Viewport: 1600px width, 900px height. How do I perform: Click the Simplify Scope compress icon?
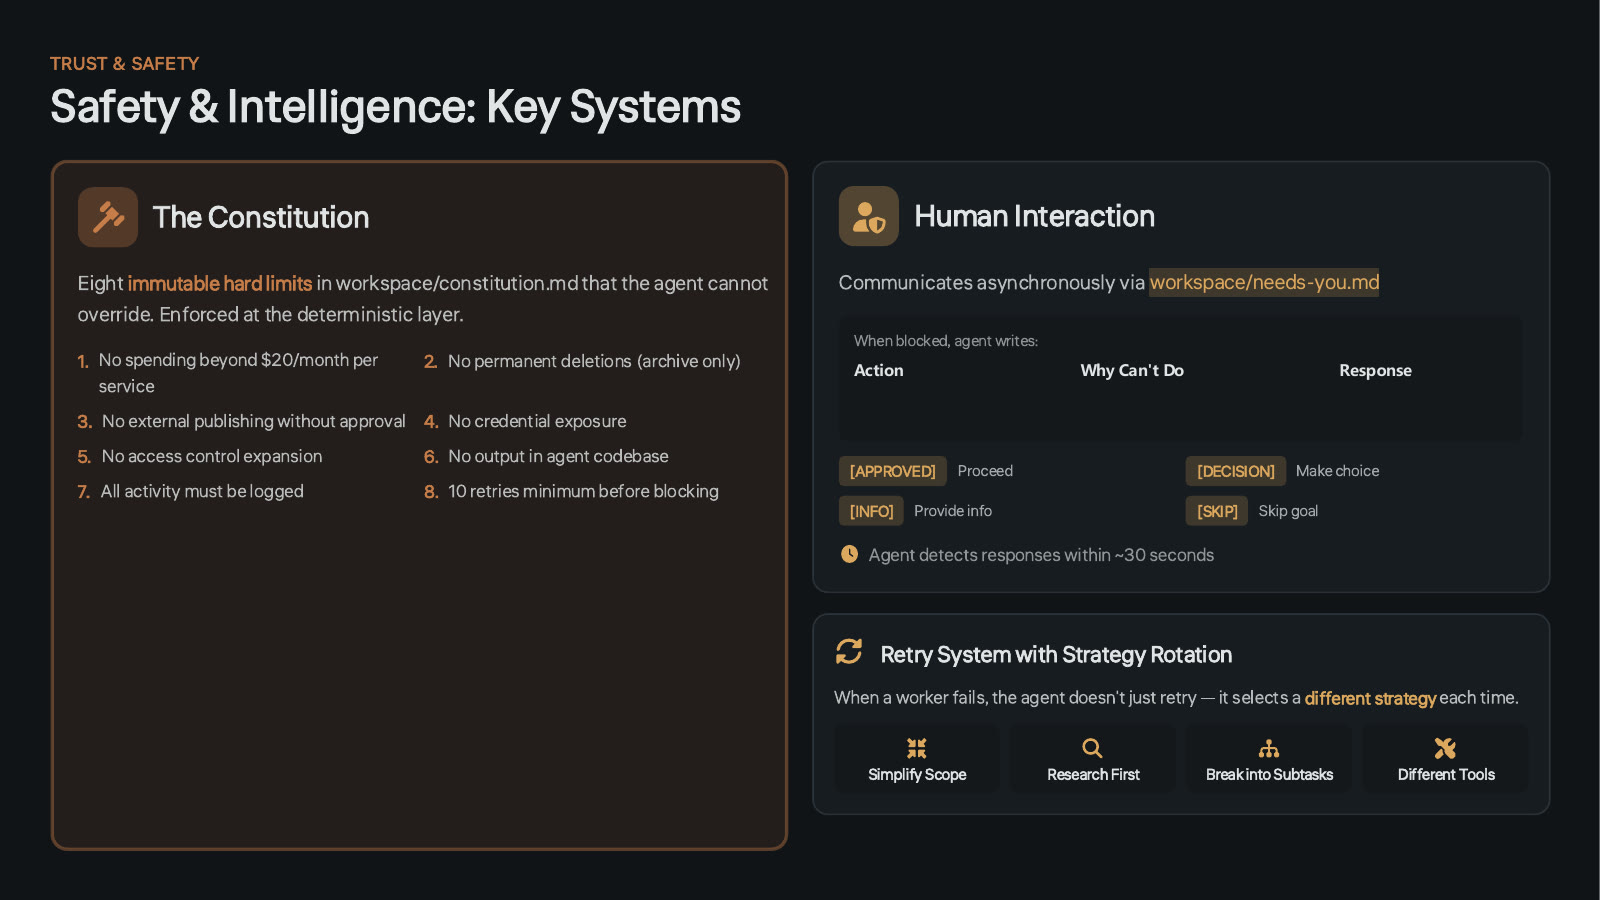pos(917,748)
